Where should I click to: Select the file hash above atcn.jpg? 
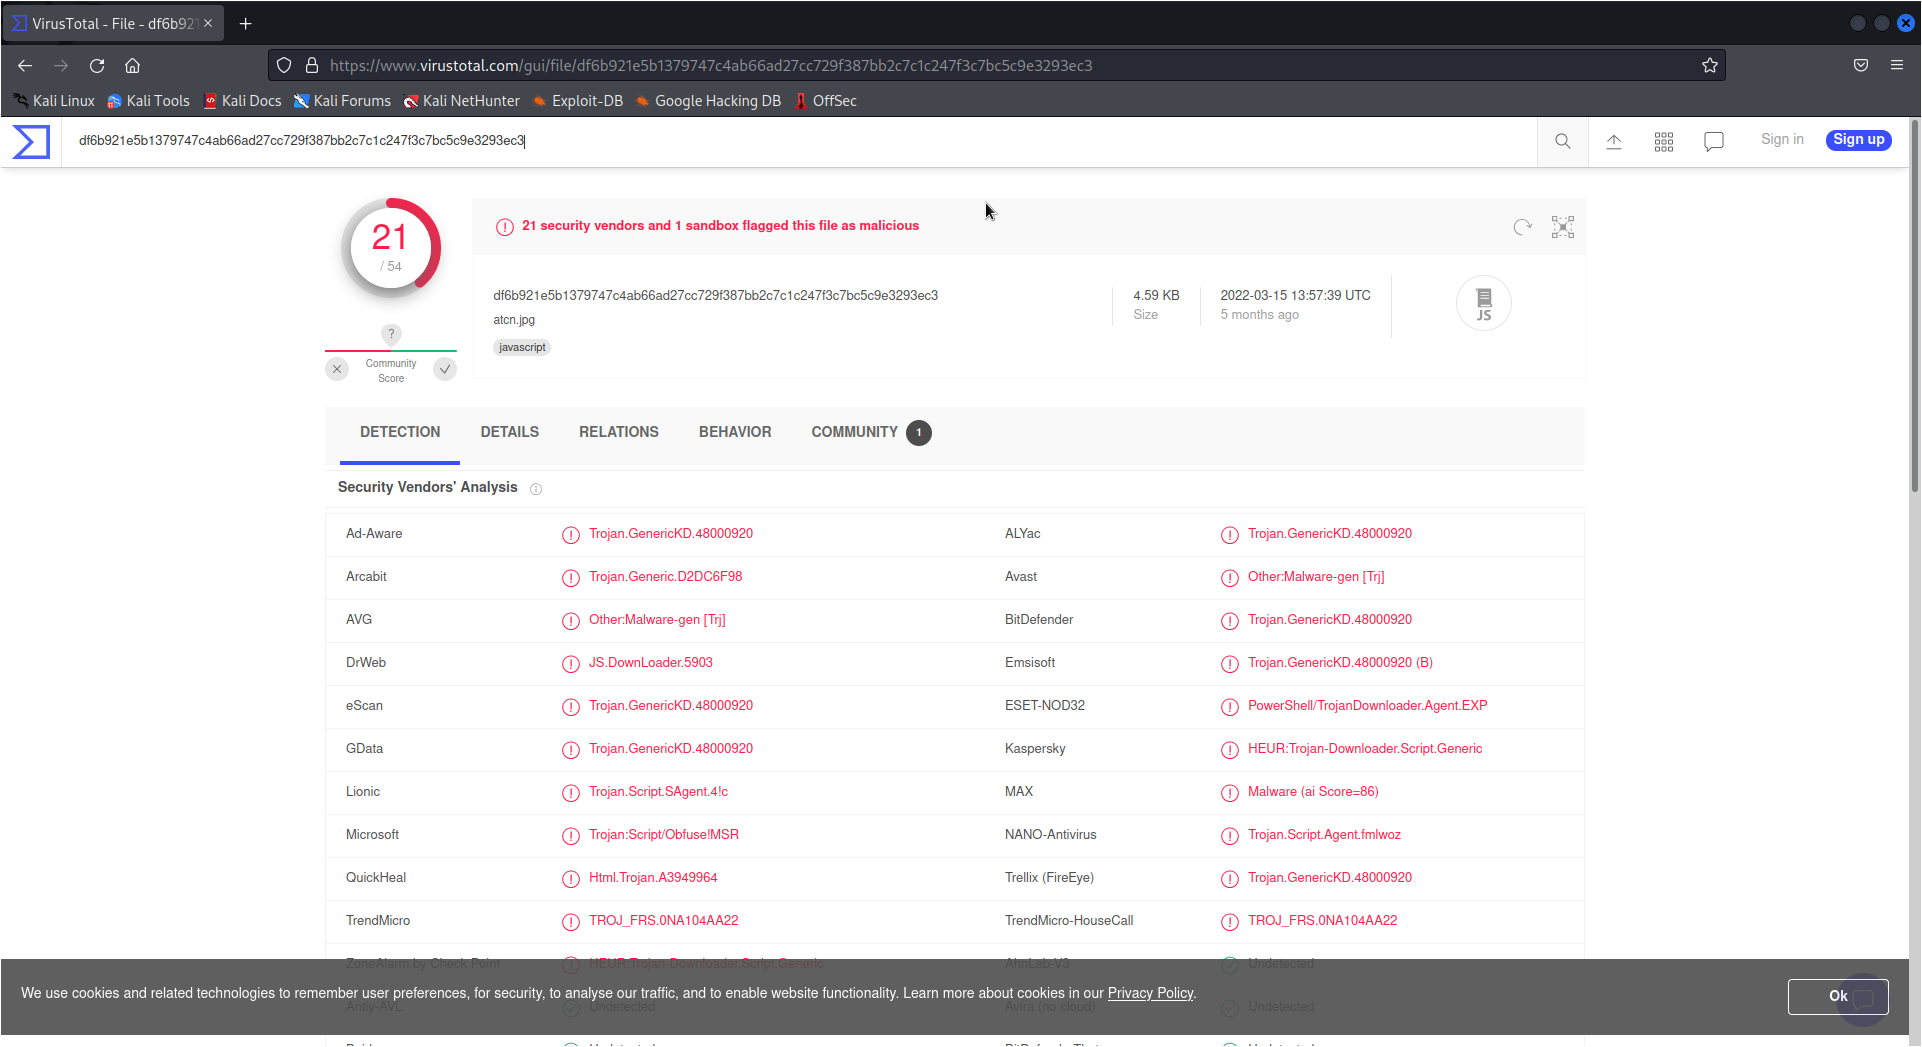point(715,295)
